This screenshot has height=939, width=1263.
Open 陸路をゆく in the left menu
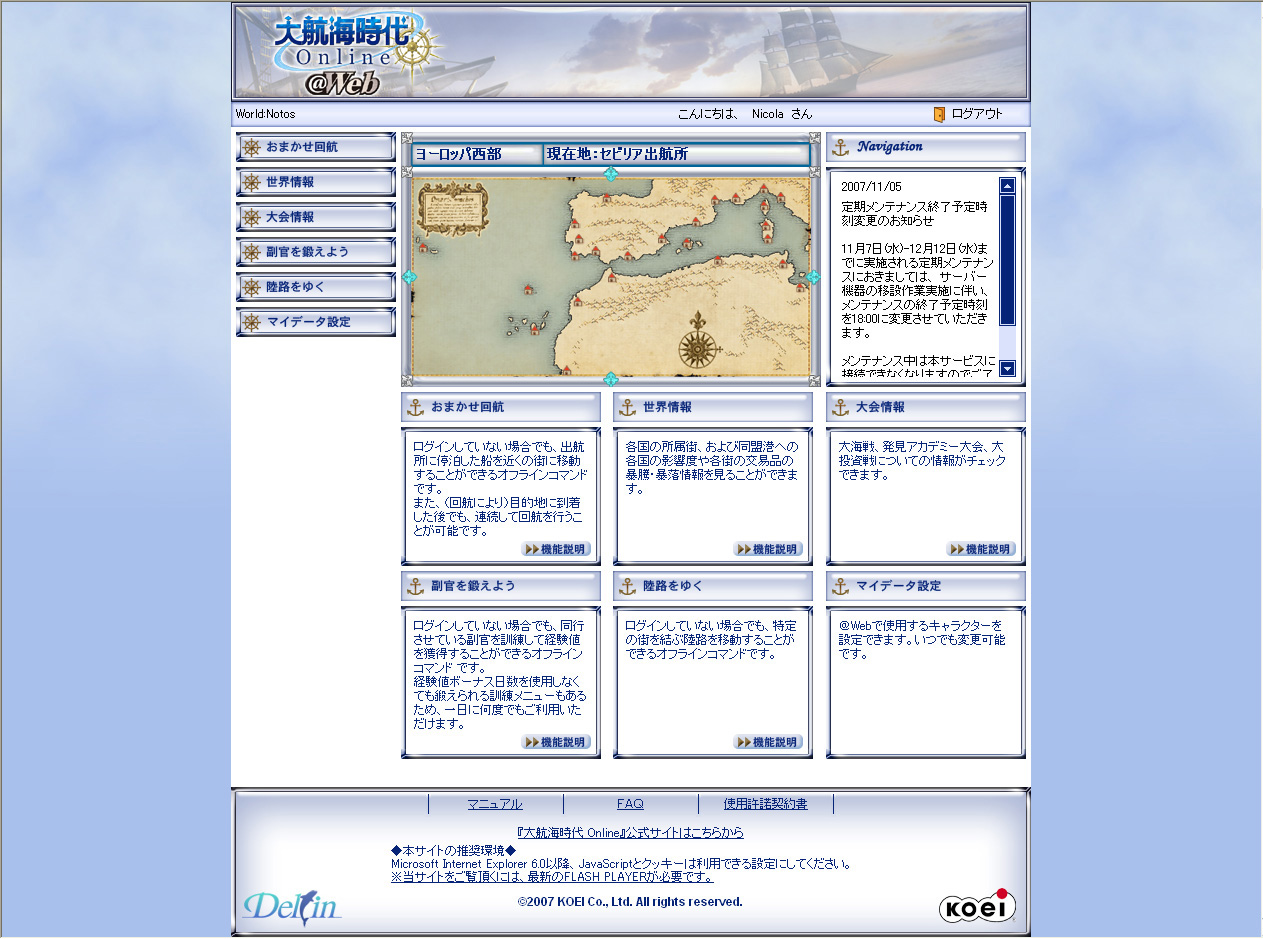316,287
